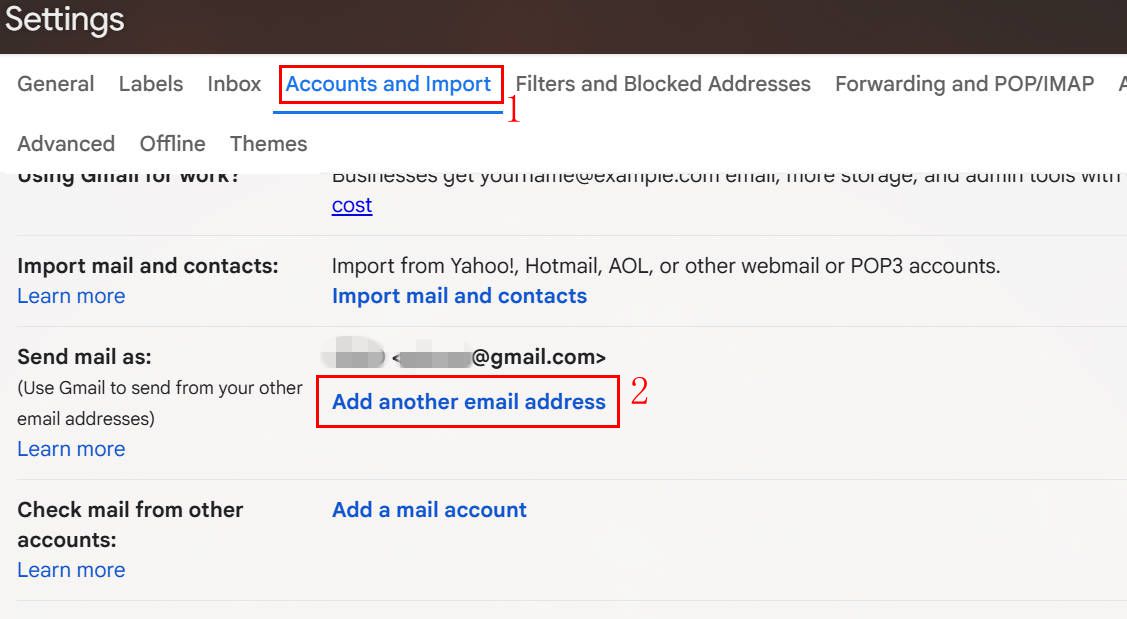Click the 'Import mail and contacts' link

coord(459,296)
